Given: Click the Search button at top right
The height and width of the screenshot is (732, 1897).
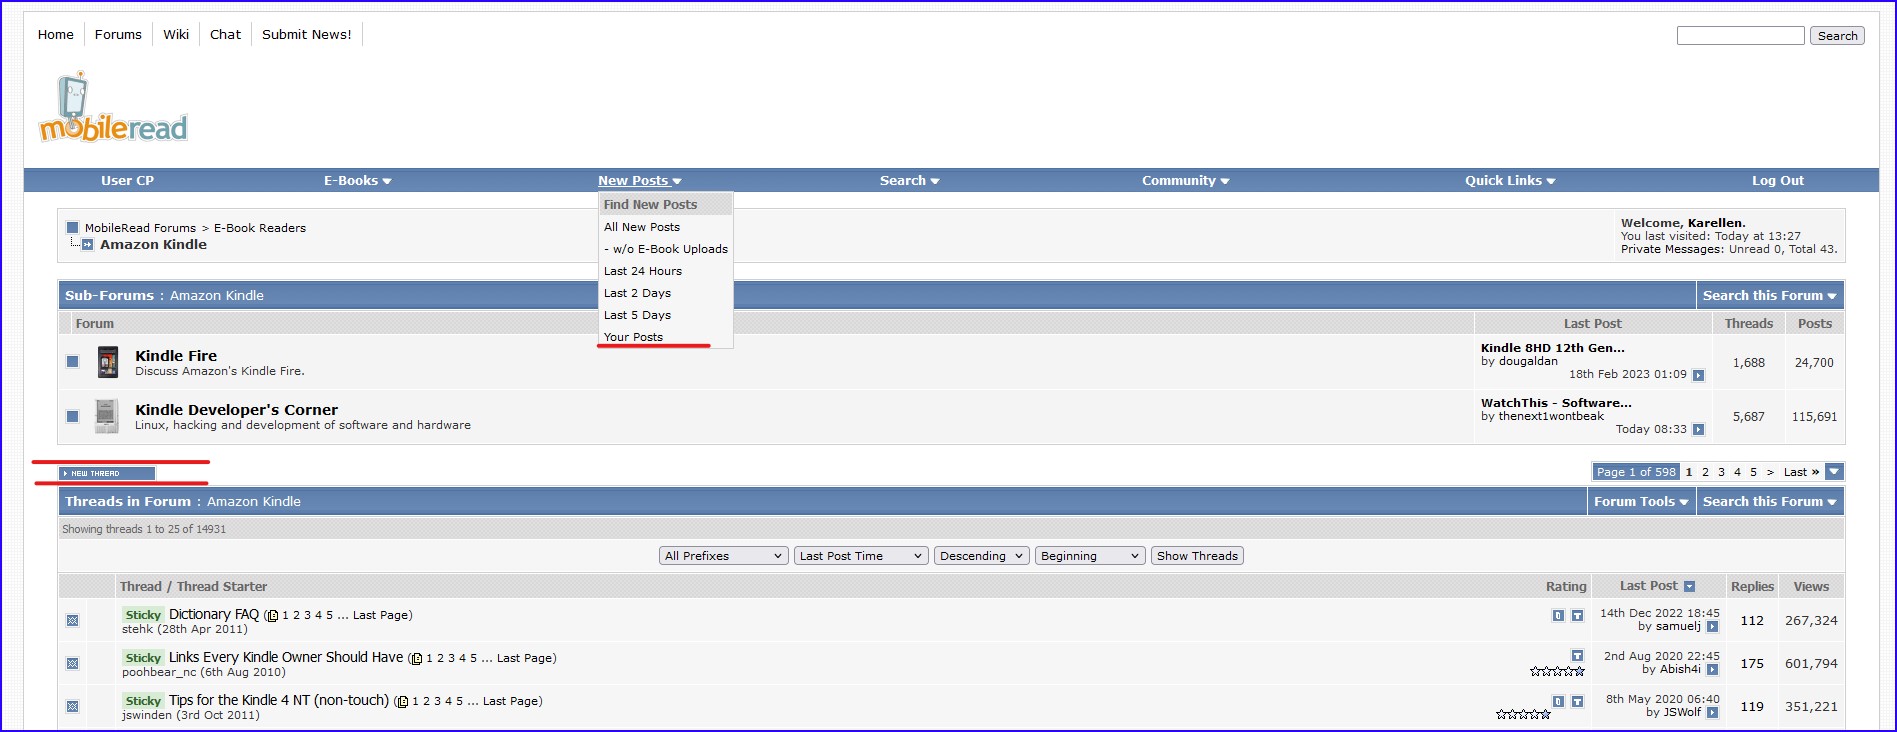Looking at the screenshot, I should coord(1837,36).
